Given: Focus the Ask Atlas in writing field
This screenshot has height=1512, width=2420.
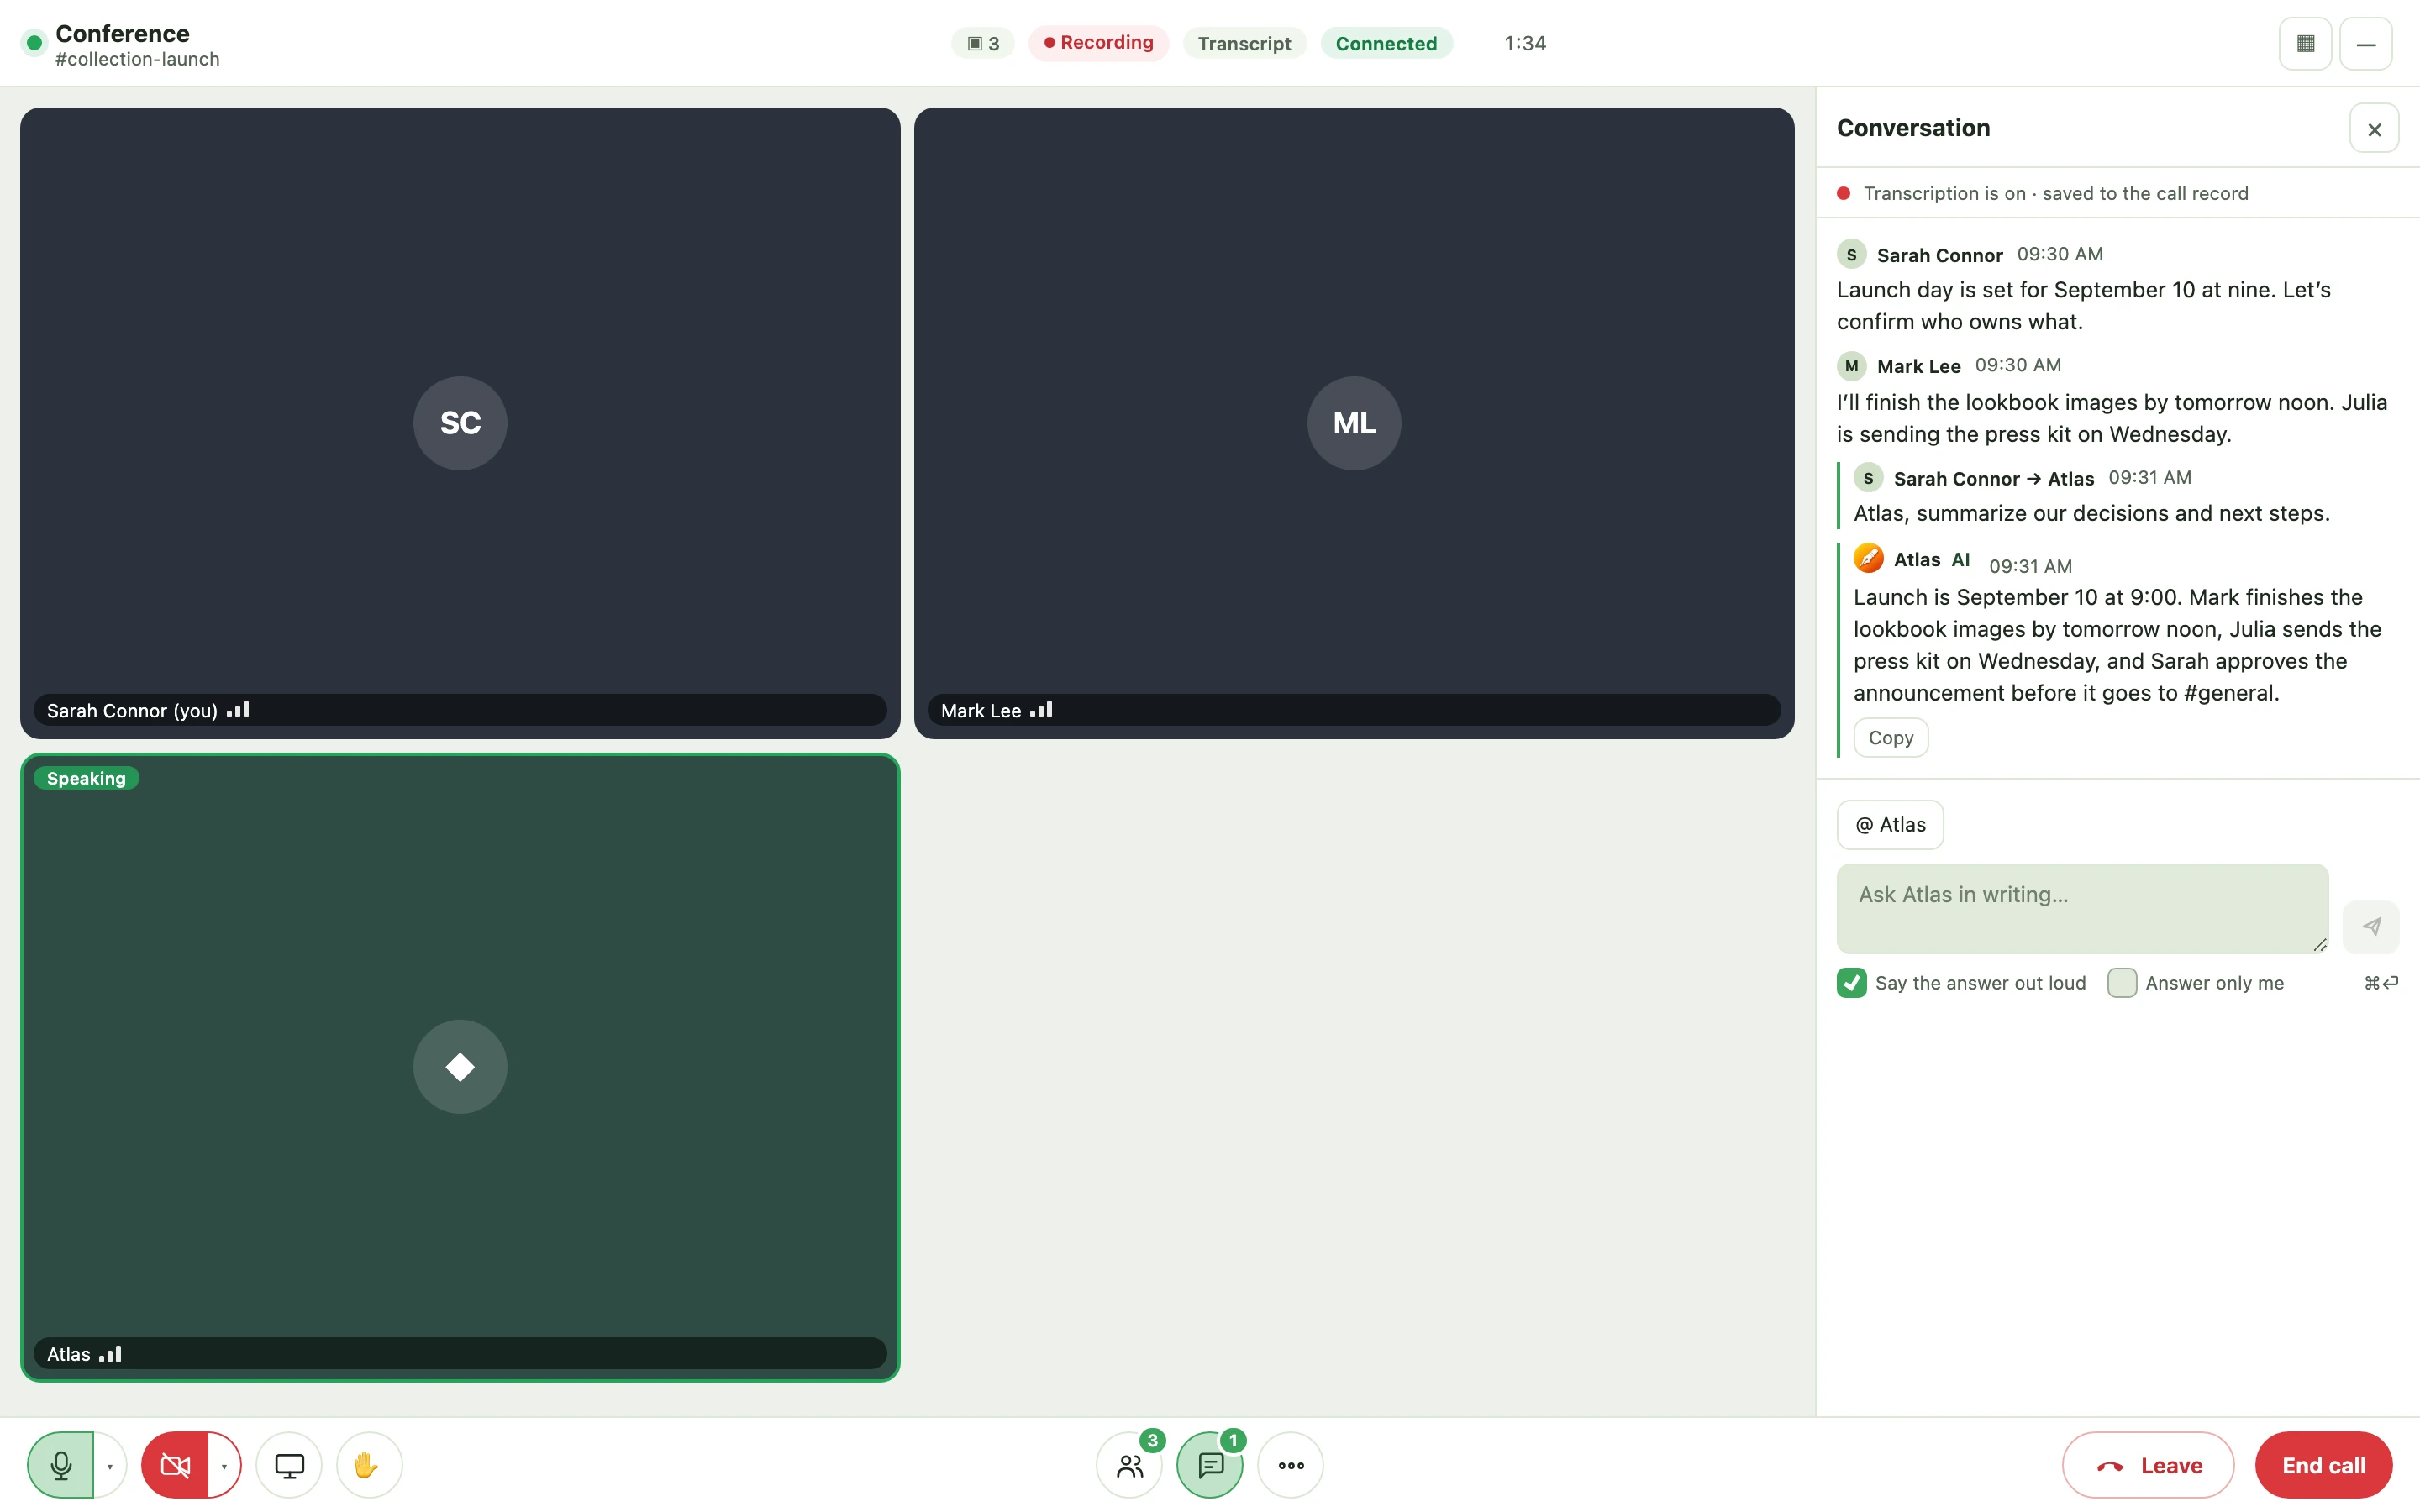Looking at the screenshot, I should 2082,908.
